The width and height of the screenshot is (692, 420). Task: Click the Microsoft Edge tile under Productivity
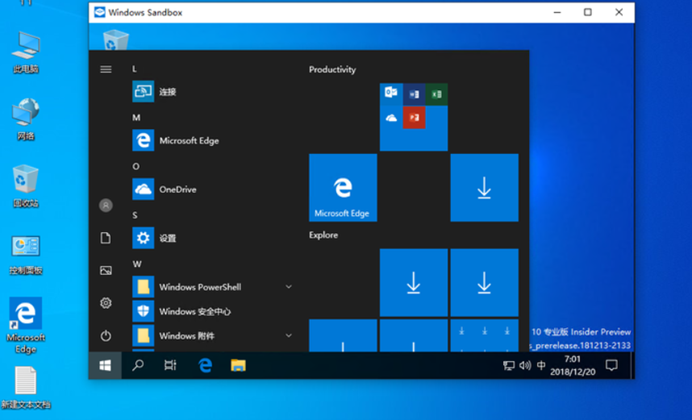(343, 188)
